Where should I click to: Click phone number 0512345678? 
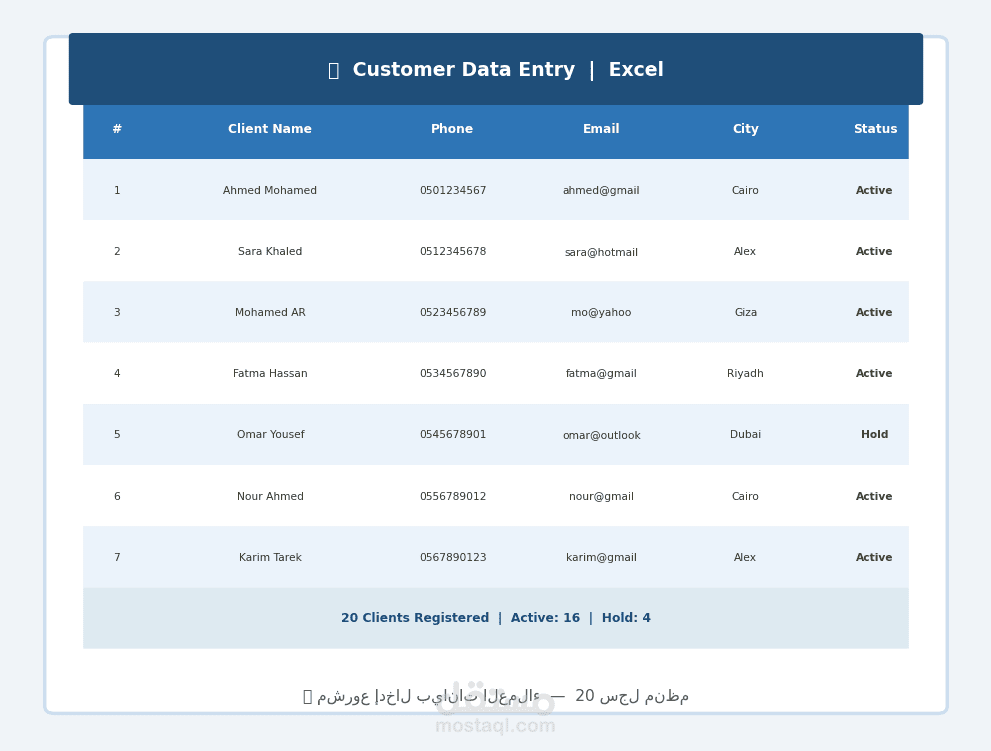pyautogui.click(x=453, y=252)
